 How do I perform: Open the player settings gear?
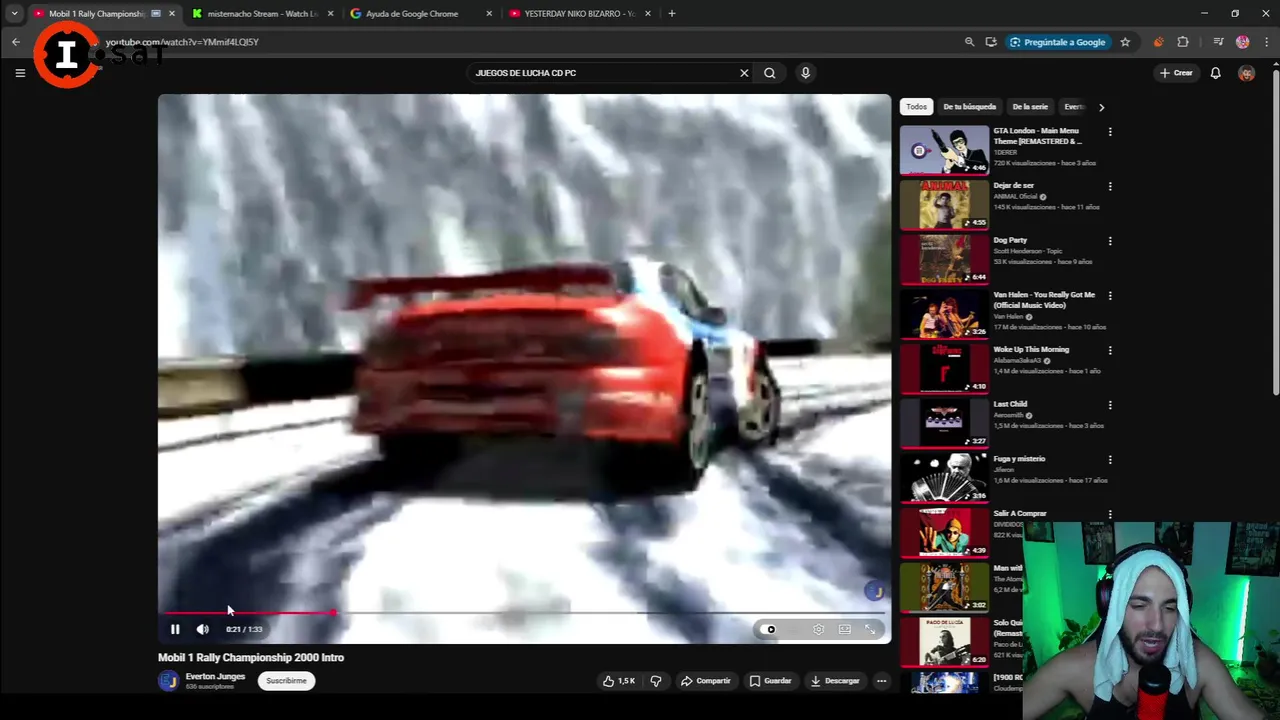coord(818,629)
